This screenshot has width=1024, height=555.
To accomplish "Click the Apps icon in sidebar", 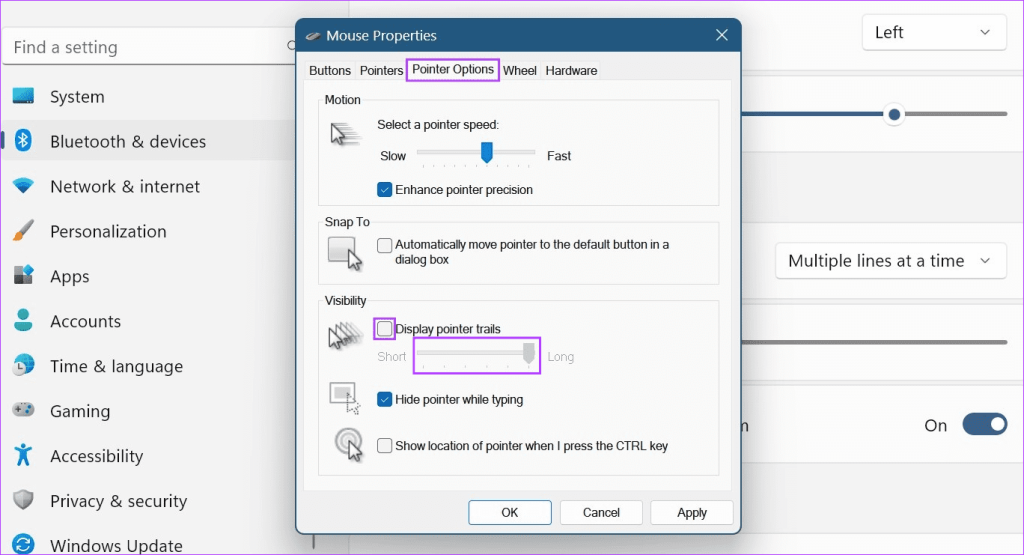I will 24,276.
